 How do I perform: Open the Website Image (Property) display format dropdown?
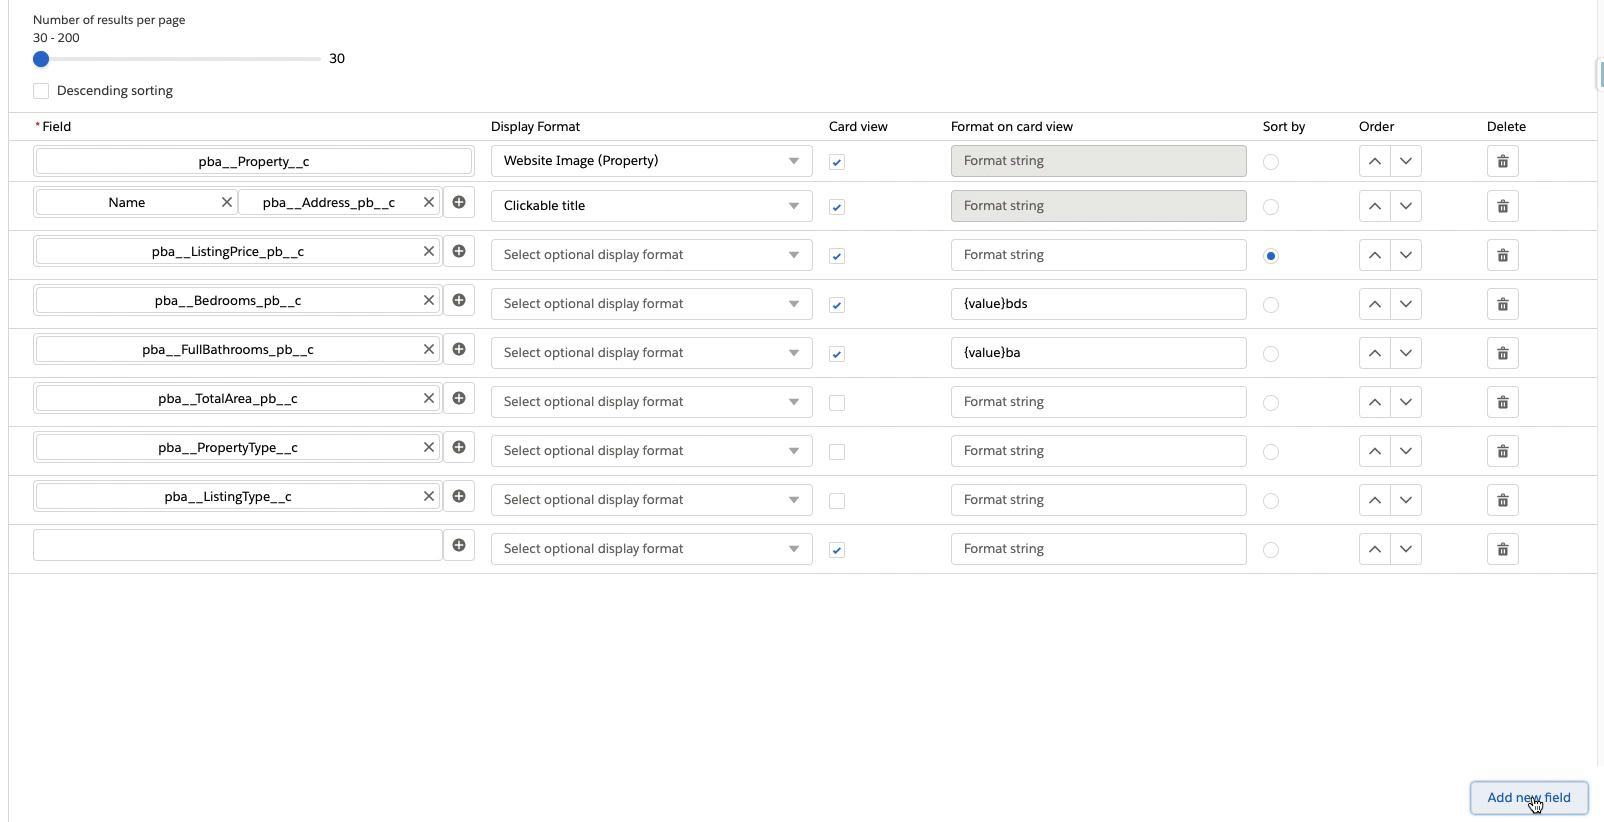click(x=652, y=161)
